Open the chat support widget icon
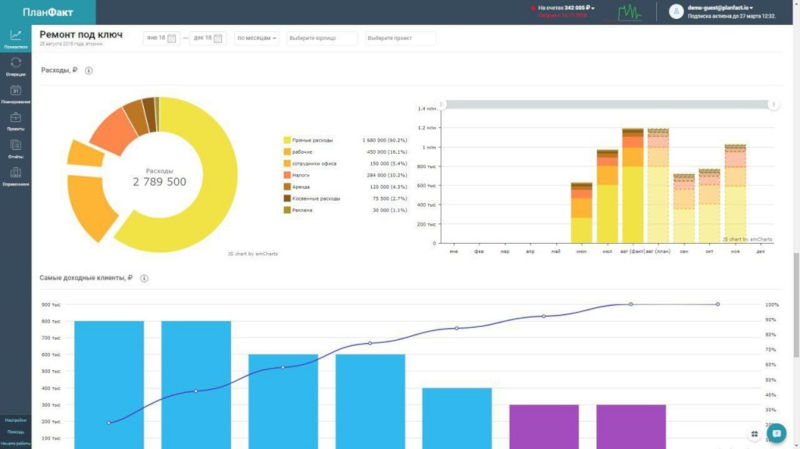 tap(776, 433)
